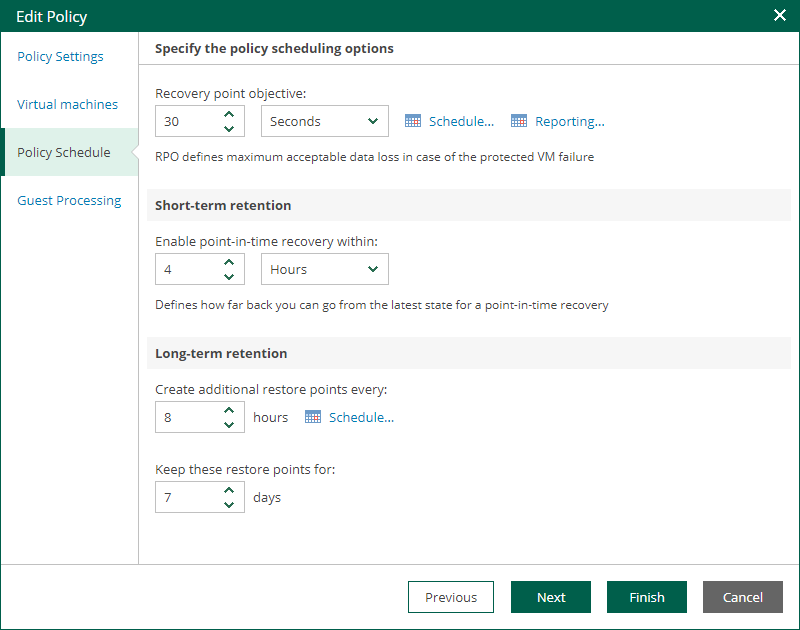Increase keep restore points days value
The width and height of the screenshot is (800, 630).
click(229, 490)
